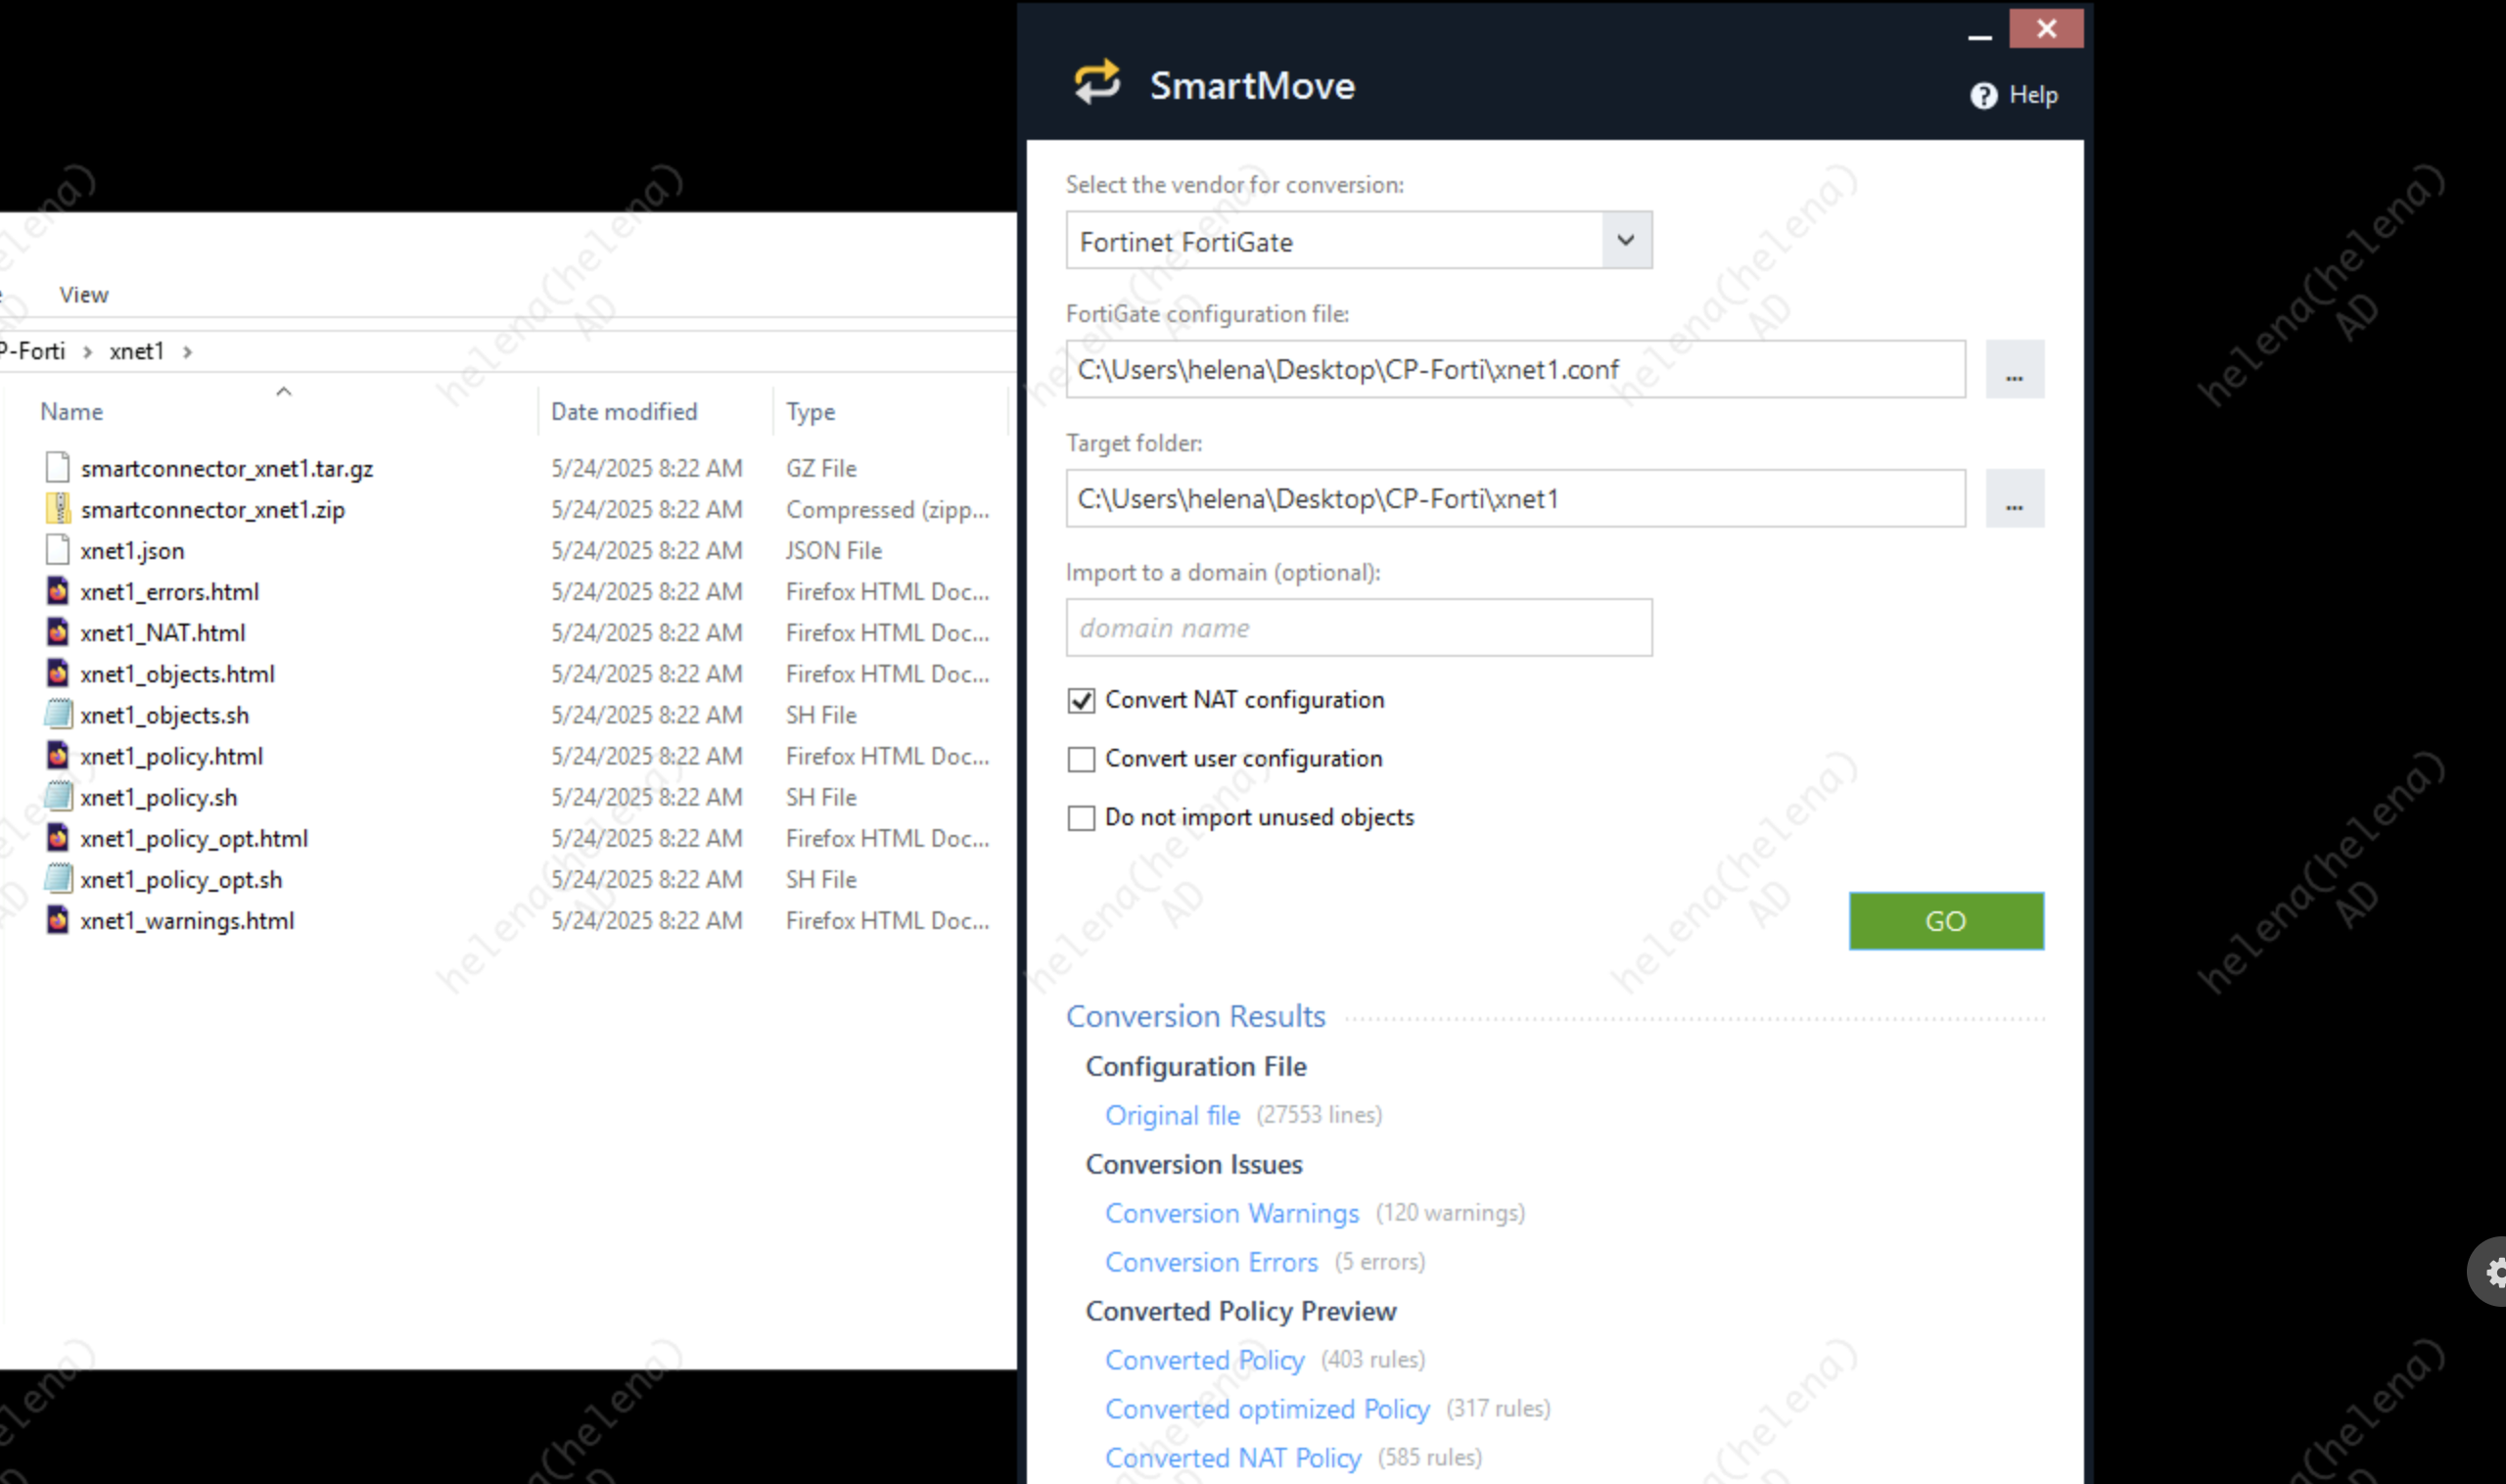
Task: Click the domain name input field
Action: coord(1357,628)
